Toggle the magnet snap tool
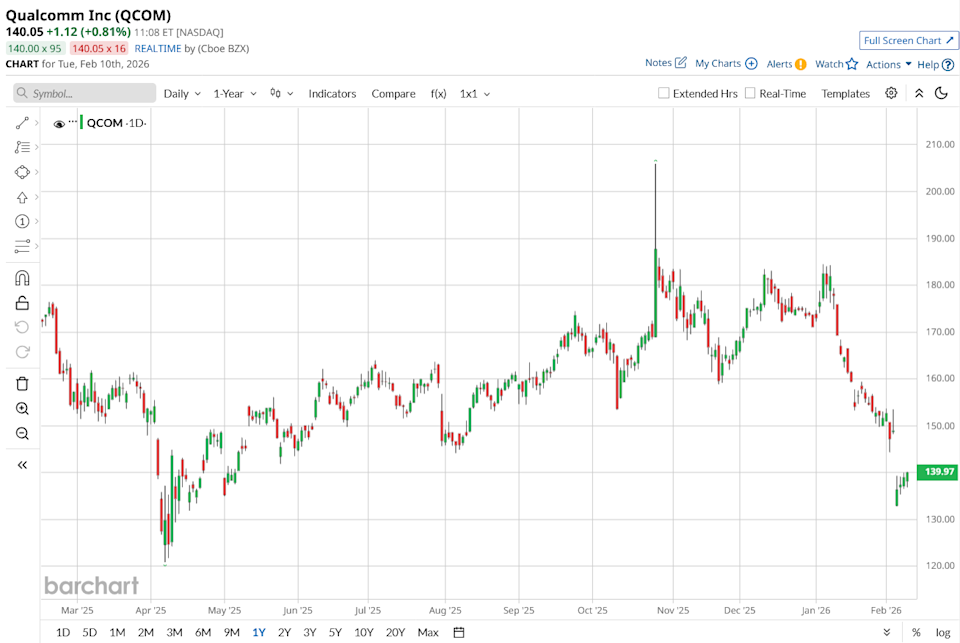Image resolution: width=960 pixels, height=643 pixels. pos(22,278)
